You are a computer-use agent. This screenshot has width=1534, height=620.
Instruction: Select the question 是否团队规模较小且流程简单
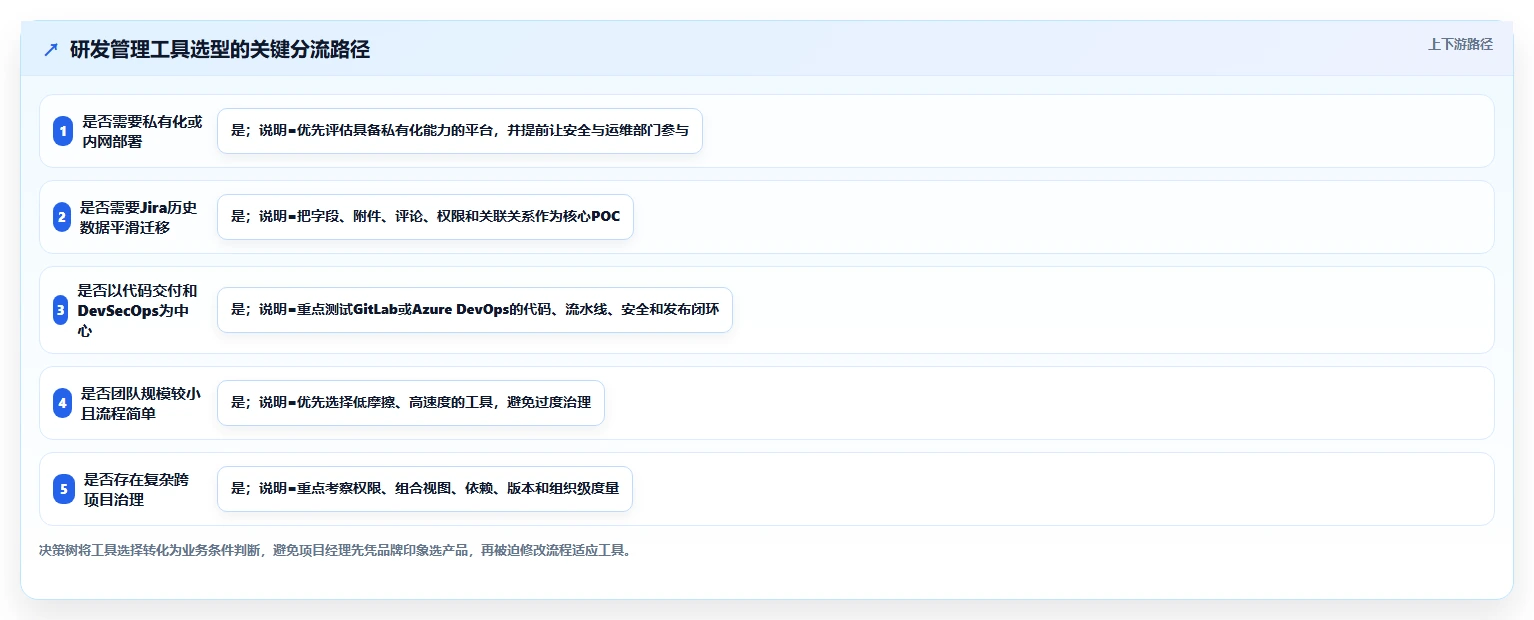point(142,403)
